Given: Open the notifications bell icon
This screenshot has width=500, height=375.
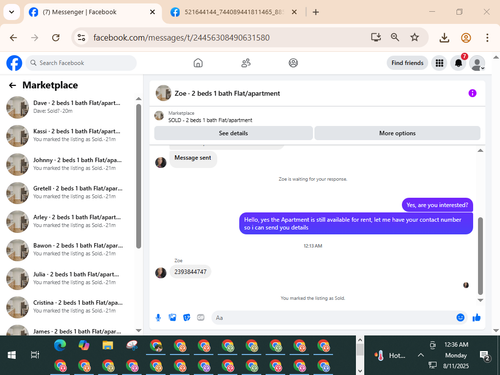Looking at the screenshot, I should [459, 63].
